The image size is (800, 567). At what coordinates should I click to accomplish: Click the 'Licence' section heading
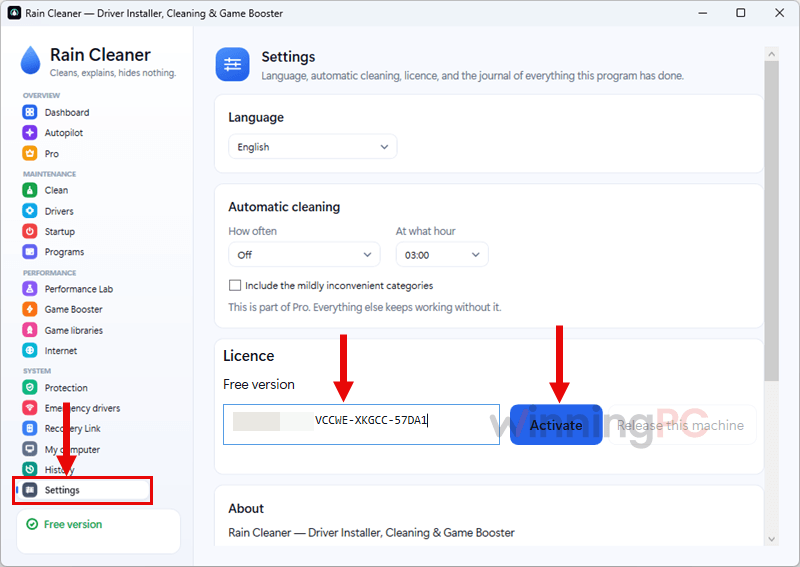click(248, 356)
